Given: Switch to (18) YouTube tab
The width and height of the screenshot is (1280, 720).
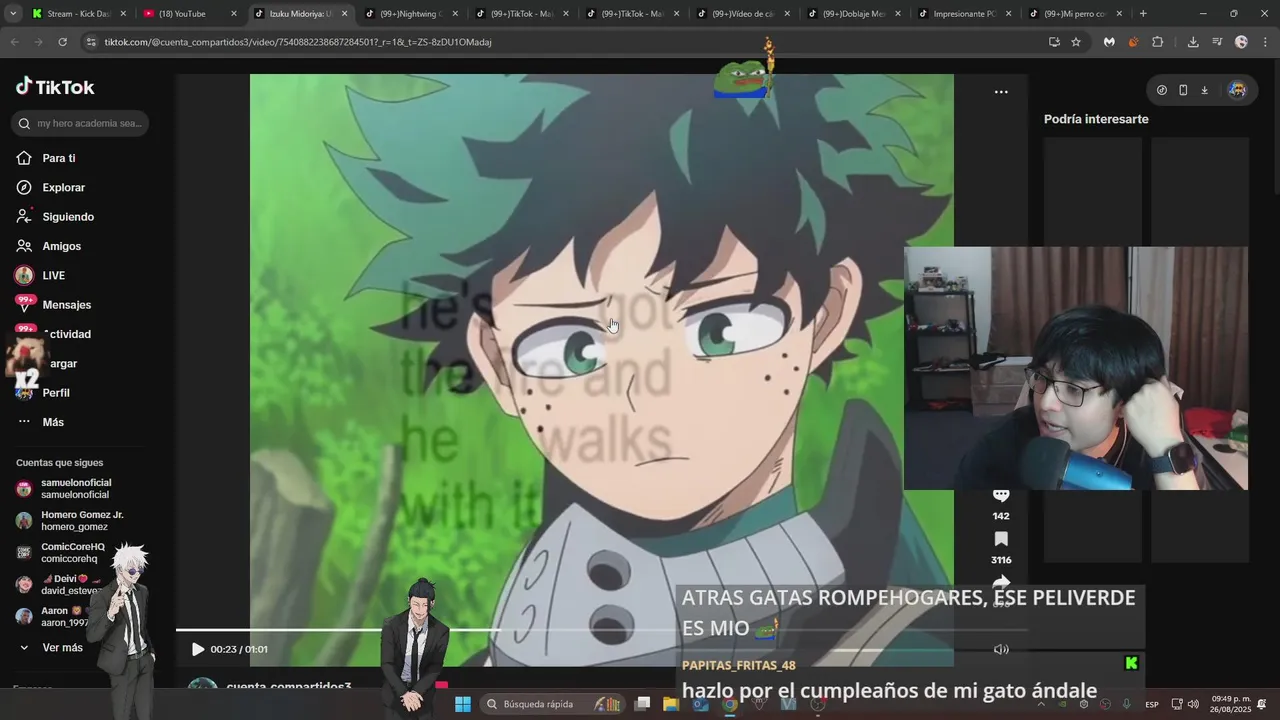Looking at the screenshot, I should click(x=190, y=14).
